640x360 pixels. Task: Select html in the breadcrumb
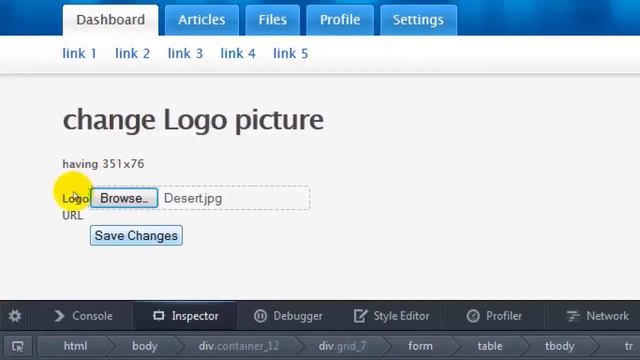click(76, 346)
